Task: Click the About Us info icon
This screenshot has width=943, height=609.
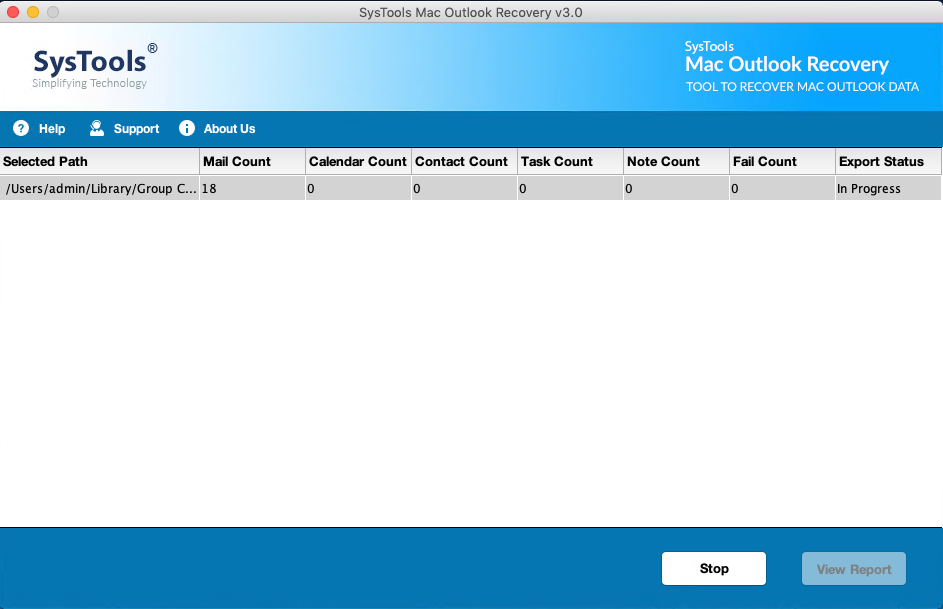Action: point(187,128)
